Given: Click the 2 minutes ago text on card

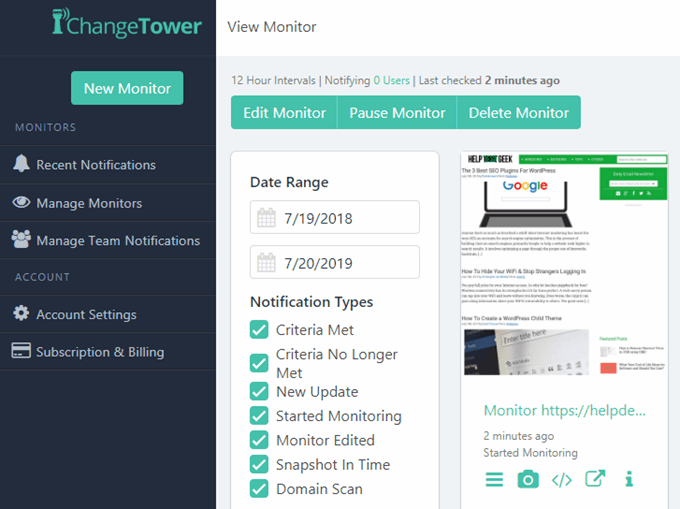Looking at the screenshot, I should tap(519, 436).
